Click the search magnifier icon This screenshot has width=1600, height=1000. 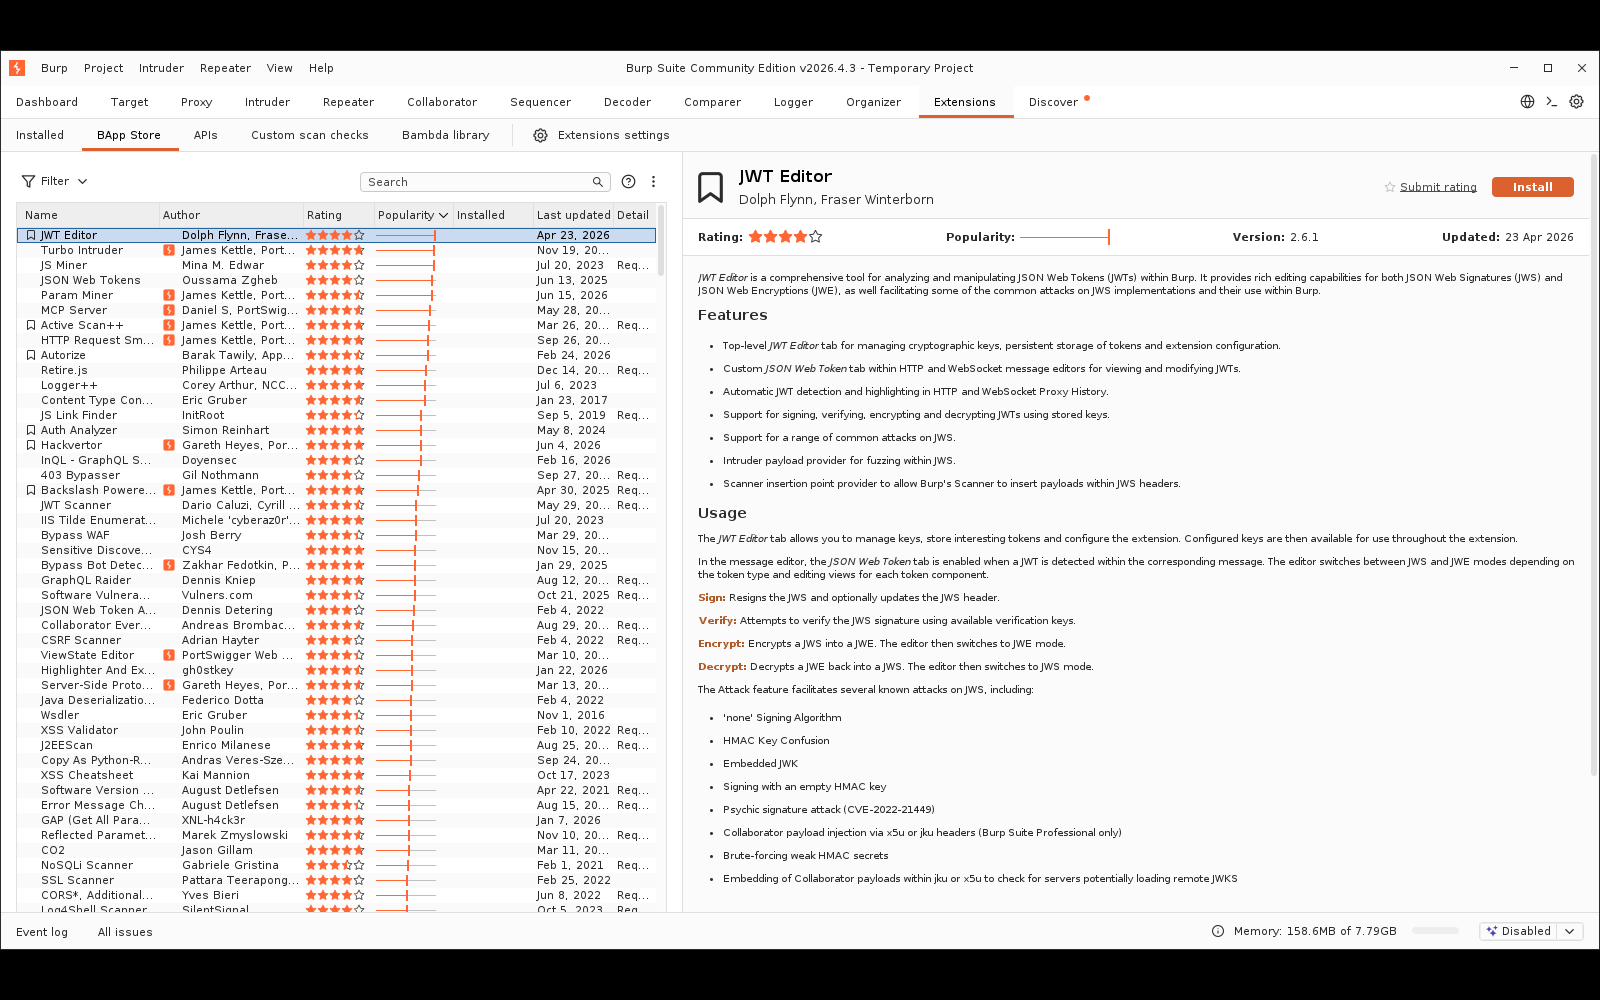pyautogui.click(x=598, y=182)
